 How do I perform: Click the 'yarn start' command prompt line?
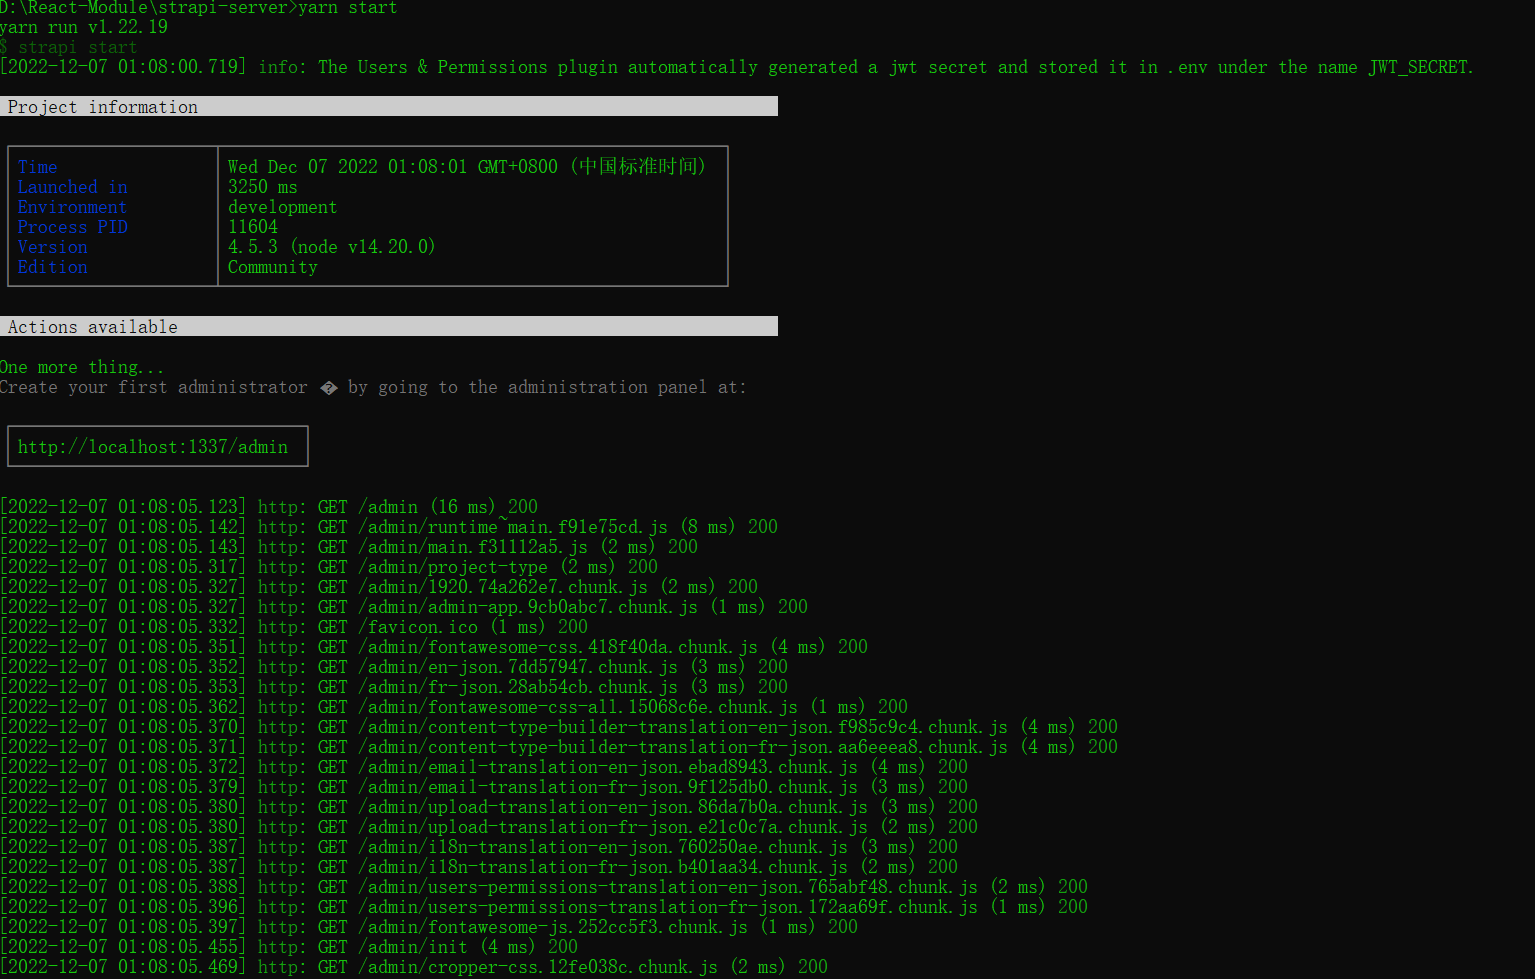[x=199, y=8]
